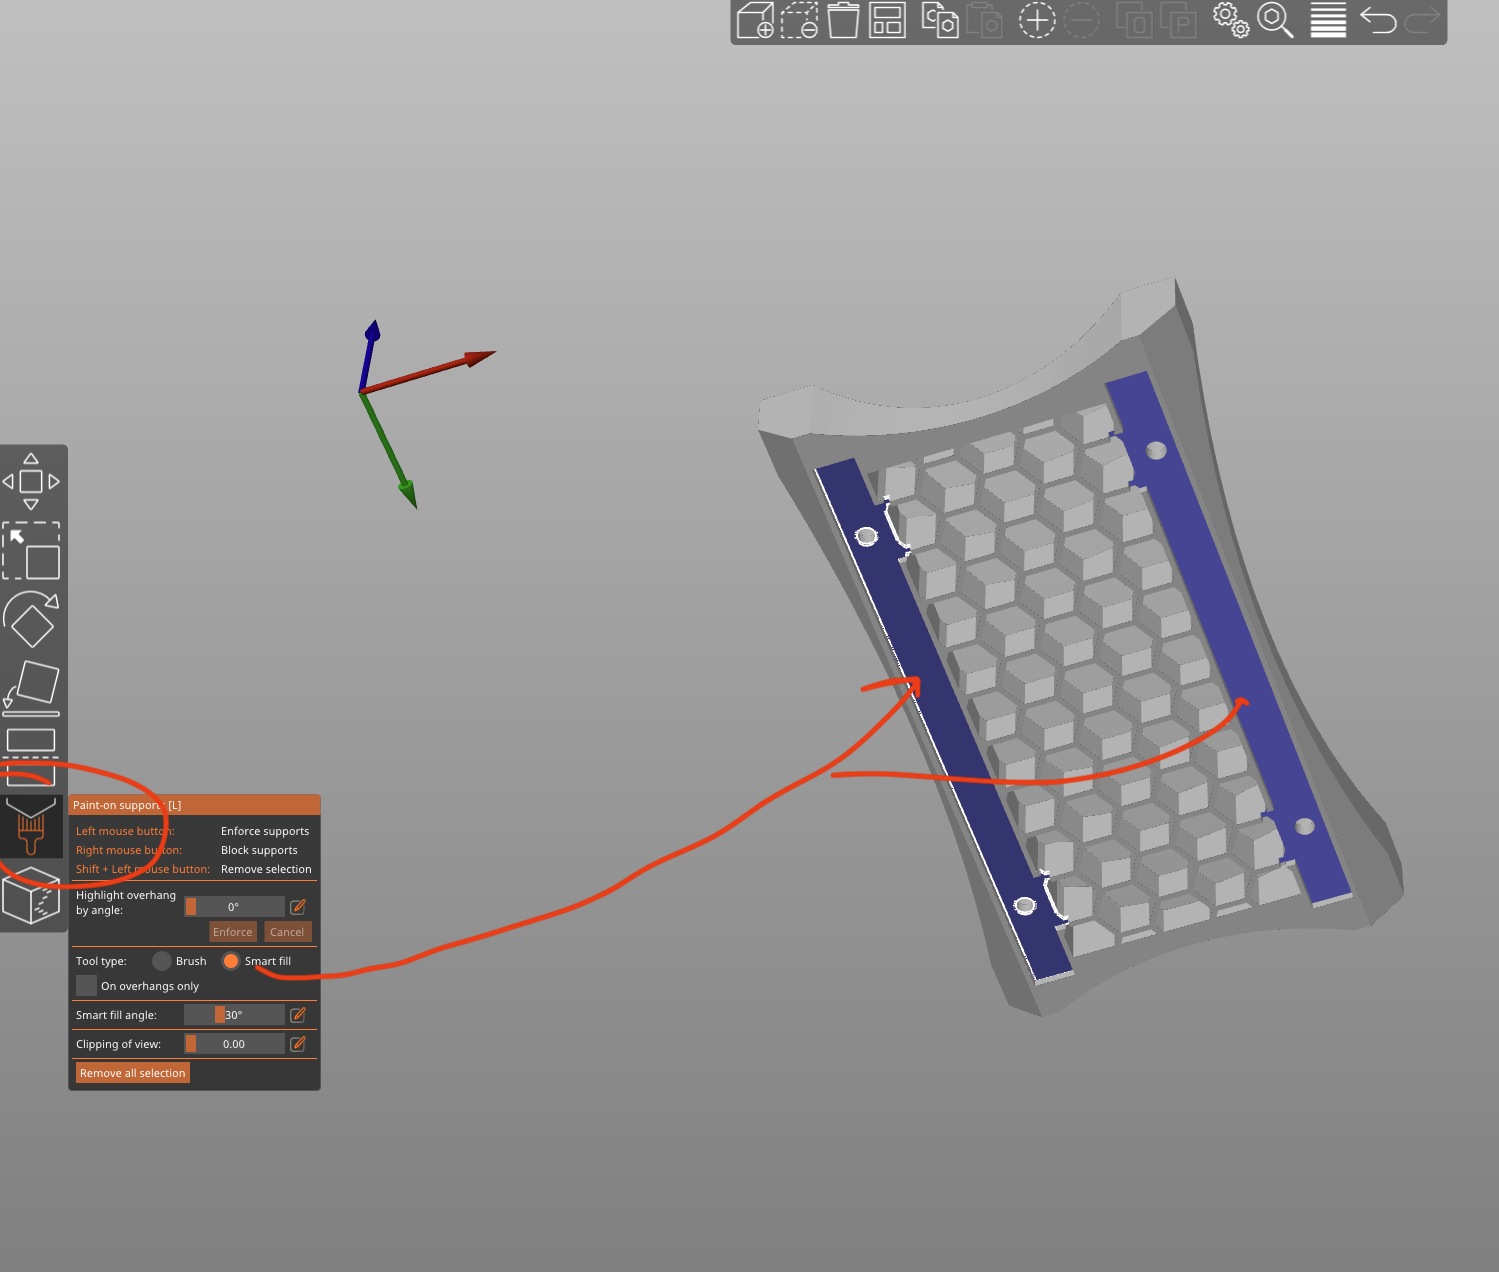Open the Search magnifier icon
Viewport: 1499px width, 1272px height.
click(1275, 20)
